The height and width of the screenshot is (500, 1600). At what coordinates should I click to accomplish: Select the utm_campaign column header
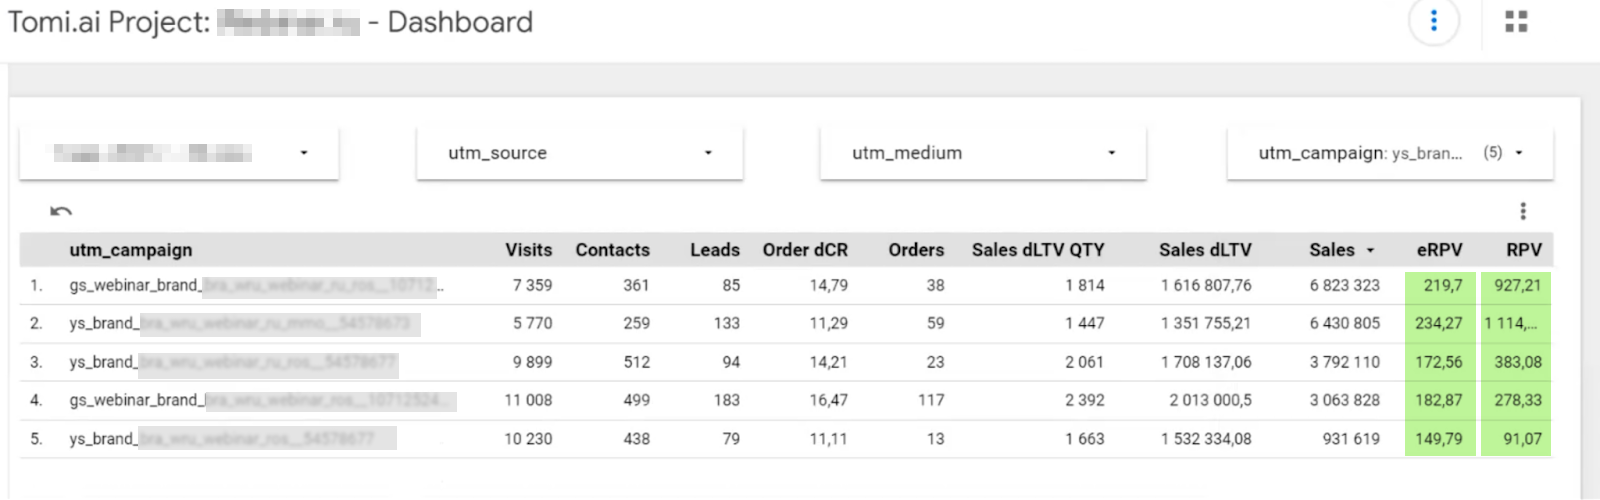(131, 250)
